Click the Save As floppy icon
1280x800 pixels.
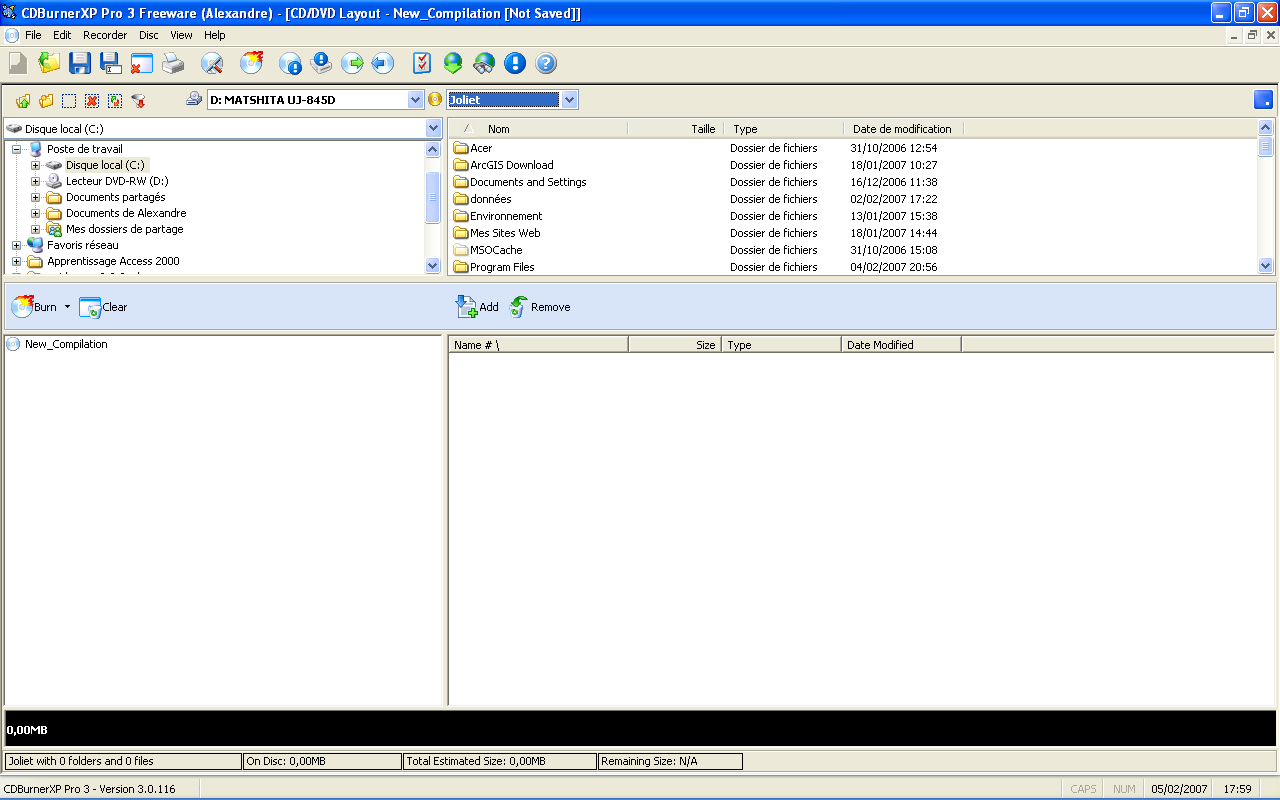111,63
